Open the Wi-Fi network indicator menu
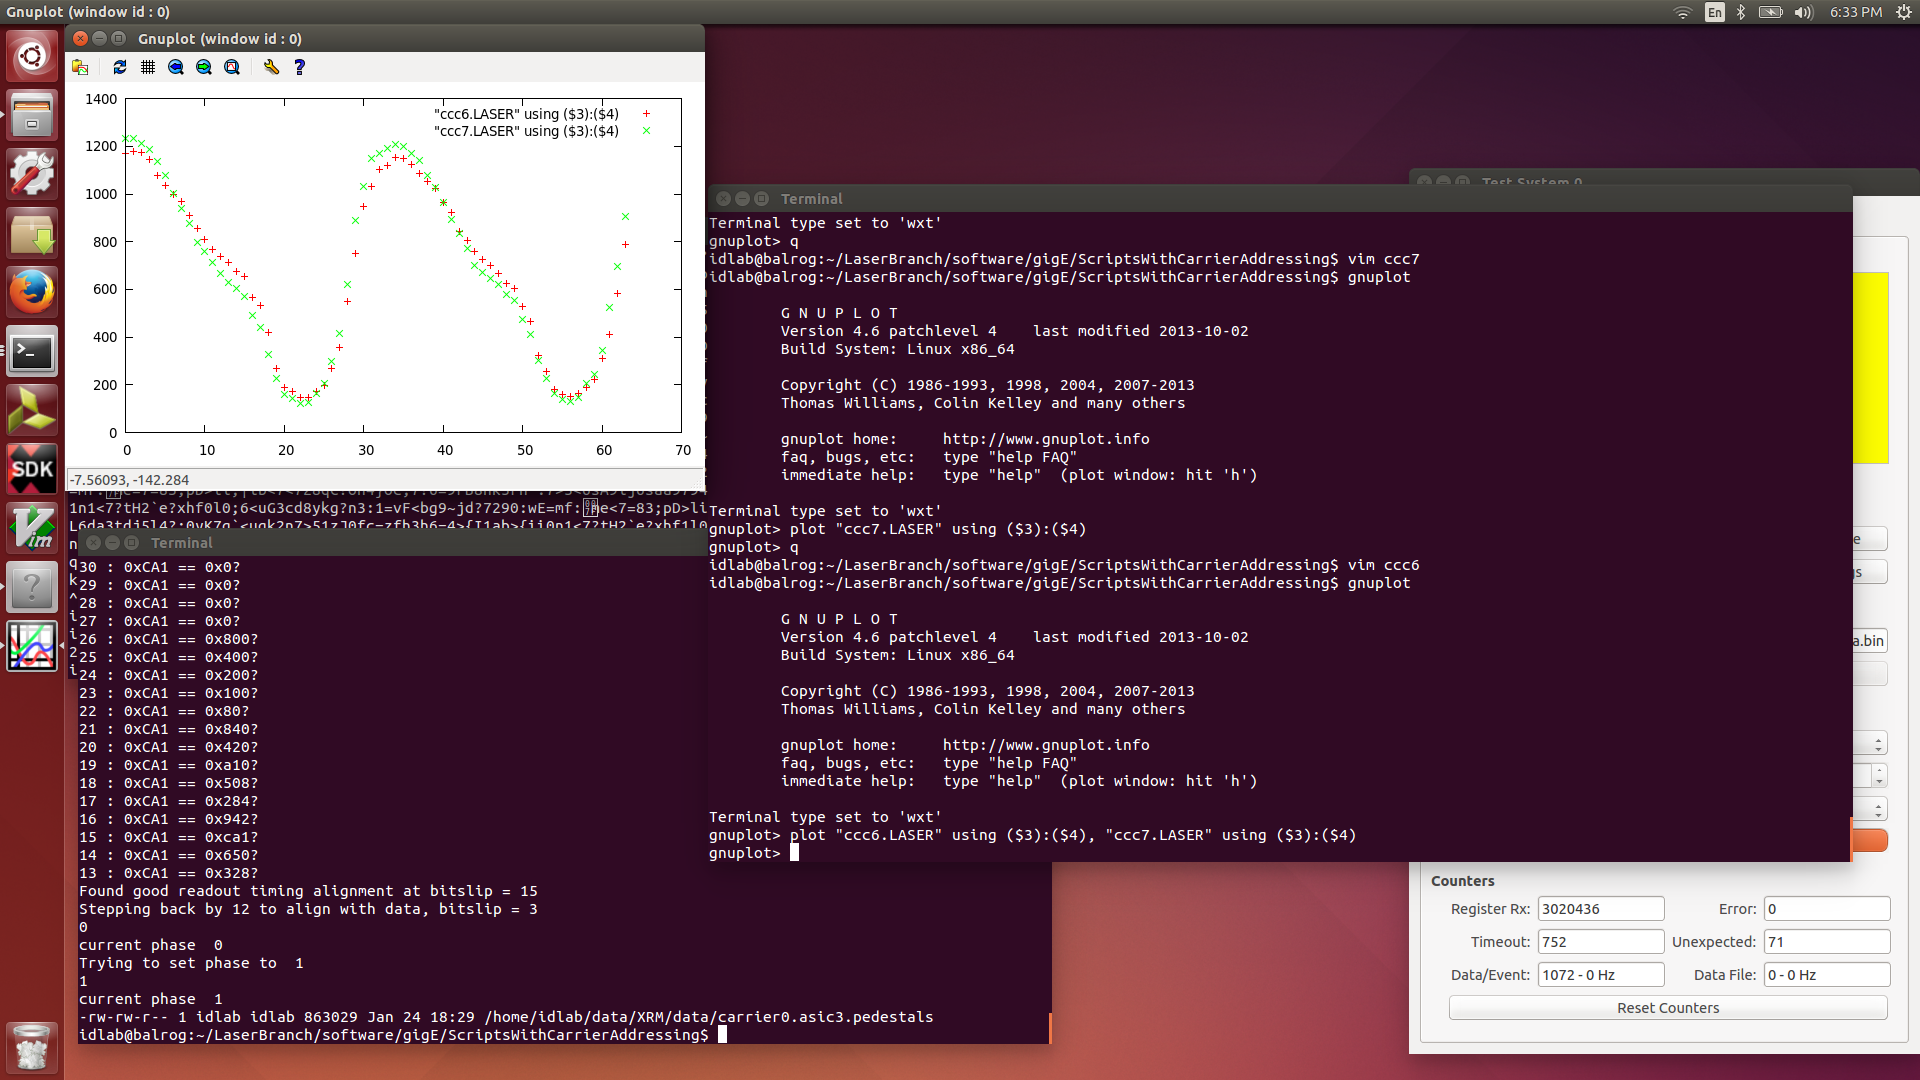Screen dimensions: 1920x1080 tap(1683, 12)
